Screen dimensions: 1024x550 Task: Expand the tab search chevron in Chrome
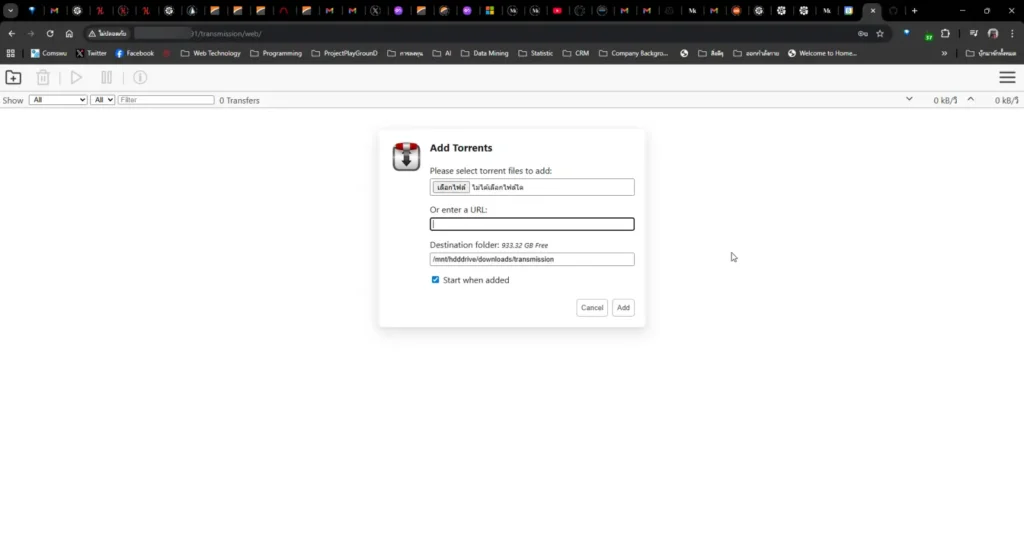tap(9, 11)
